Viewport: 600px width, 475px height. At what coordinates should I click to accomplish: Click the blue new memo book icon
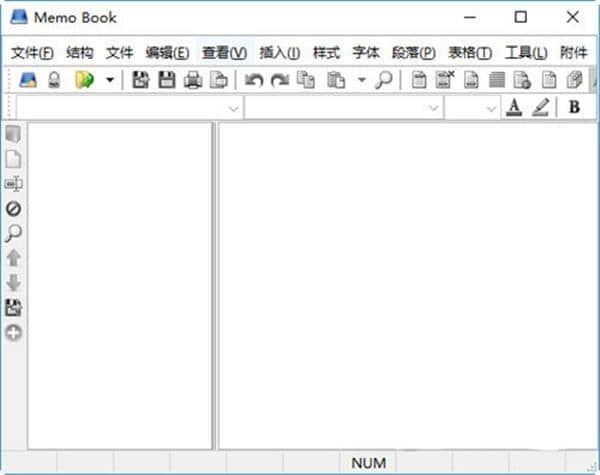click(x=28, y=80)
